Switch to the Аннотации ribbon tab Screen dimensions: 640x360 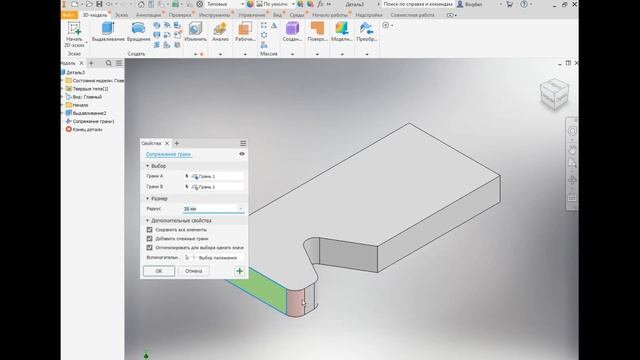[148, 15]
